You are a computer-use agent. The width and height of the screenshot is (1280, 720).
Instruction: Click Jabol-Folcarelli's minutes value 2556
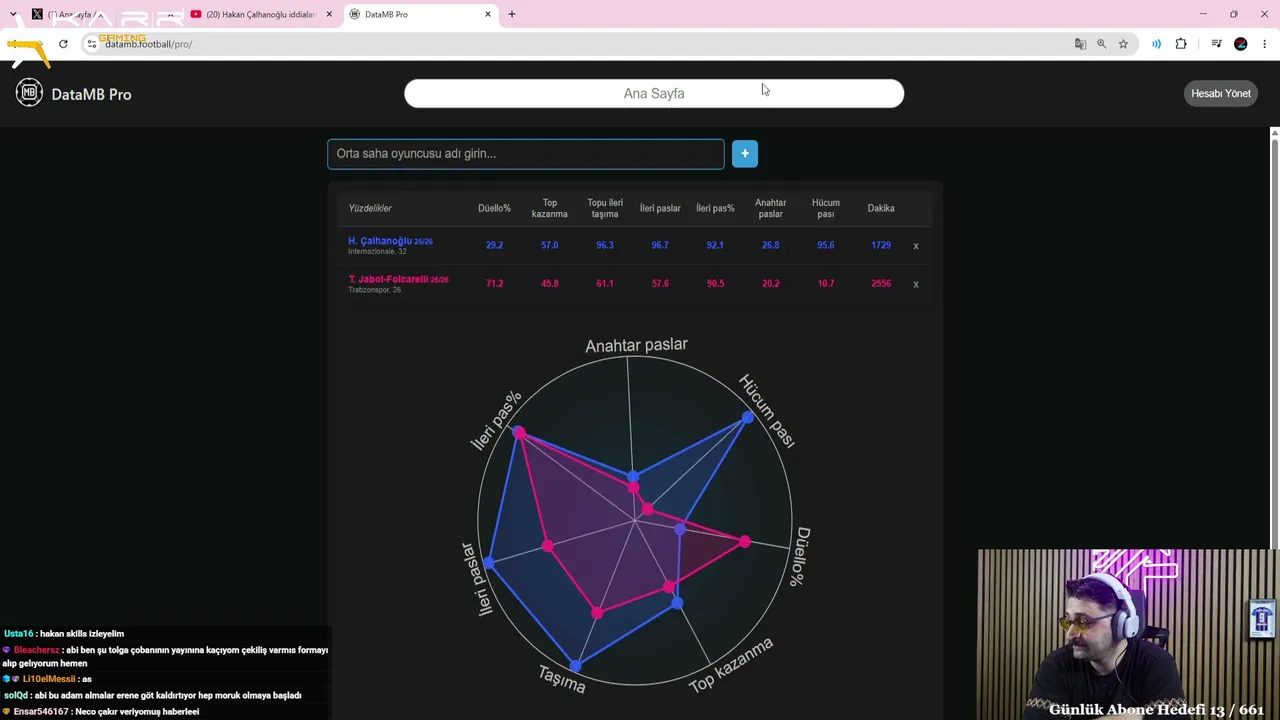point(881,283)
